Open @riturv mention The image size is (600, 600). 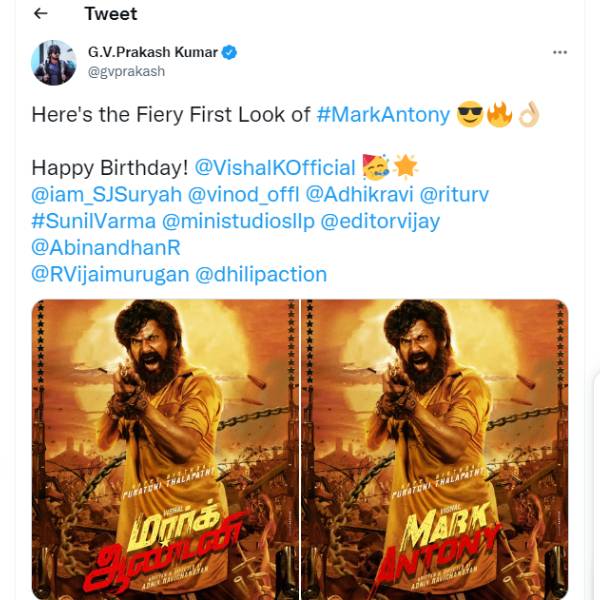click(x=454, y=194)
